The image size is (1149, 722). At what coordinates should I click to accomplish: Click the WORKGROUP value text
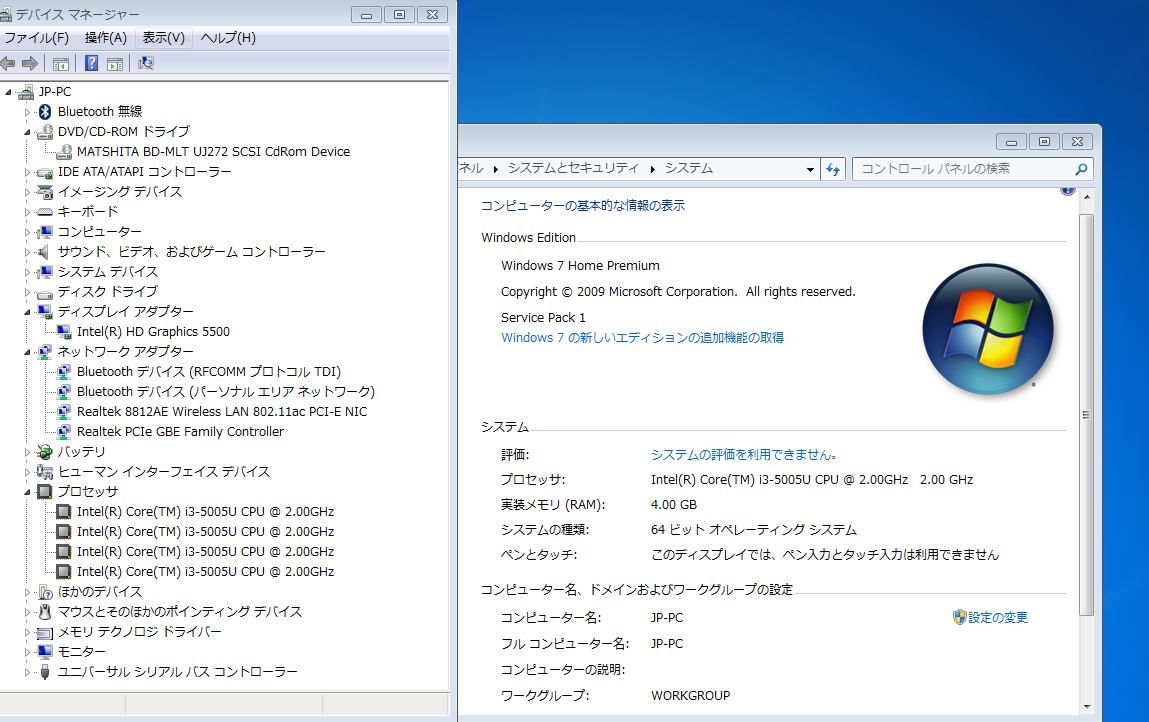click(x=690, y=696)
